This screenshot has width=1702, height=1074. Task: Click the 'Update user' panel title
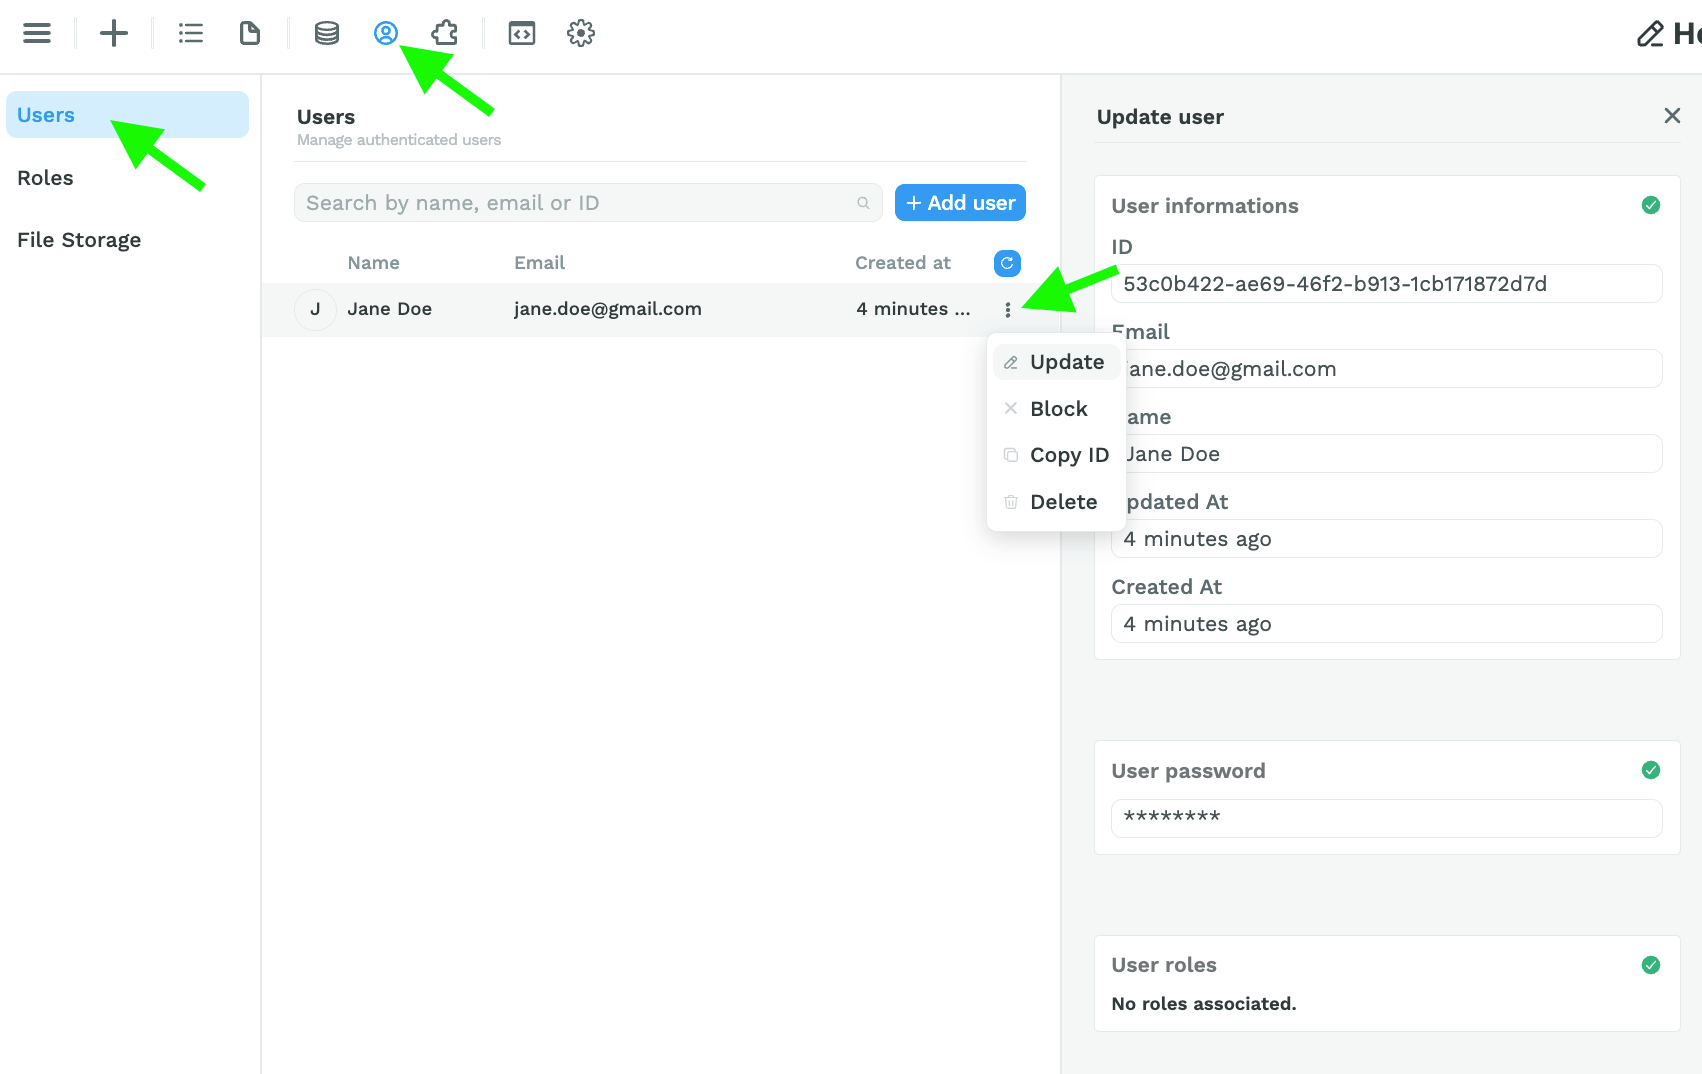pos(1160,117)
